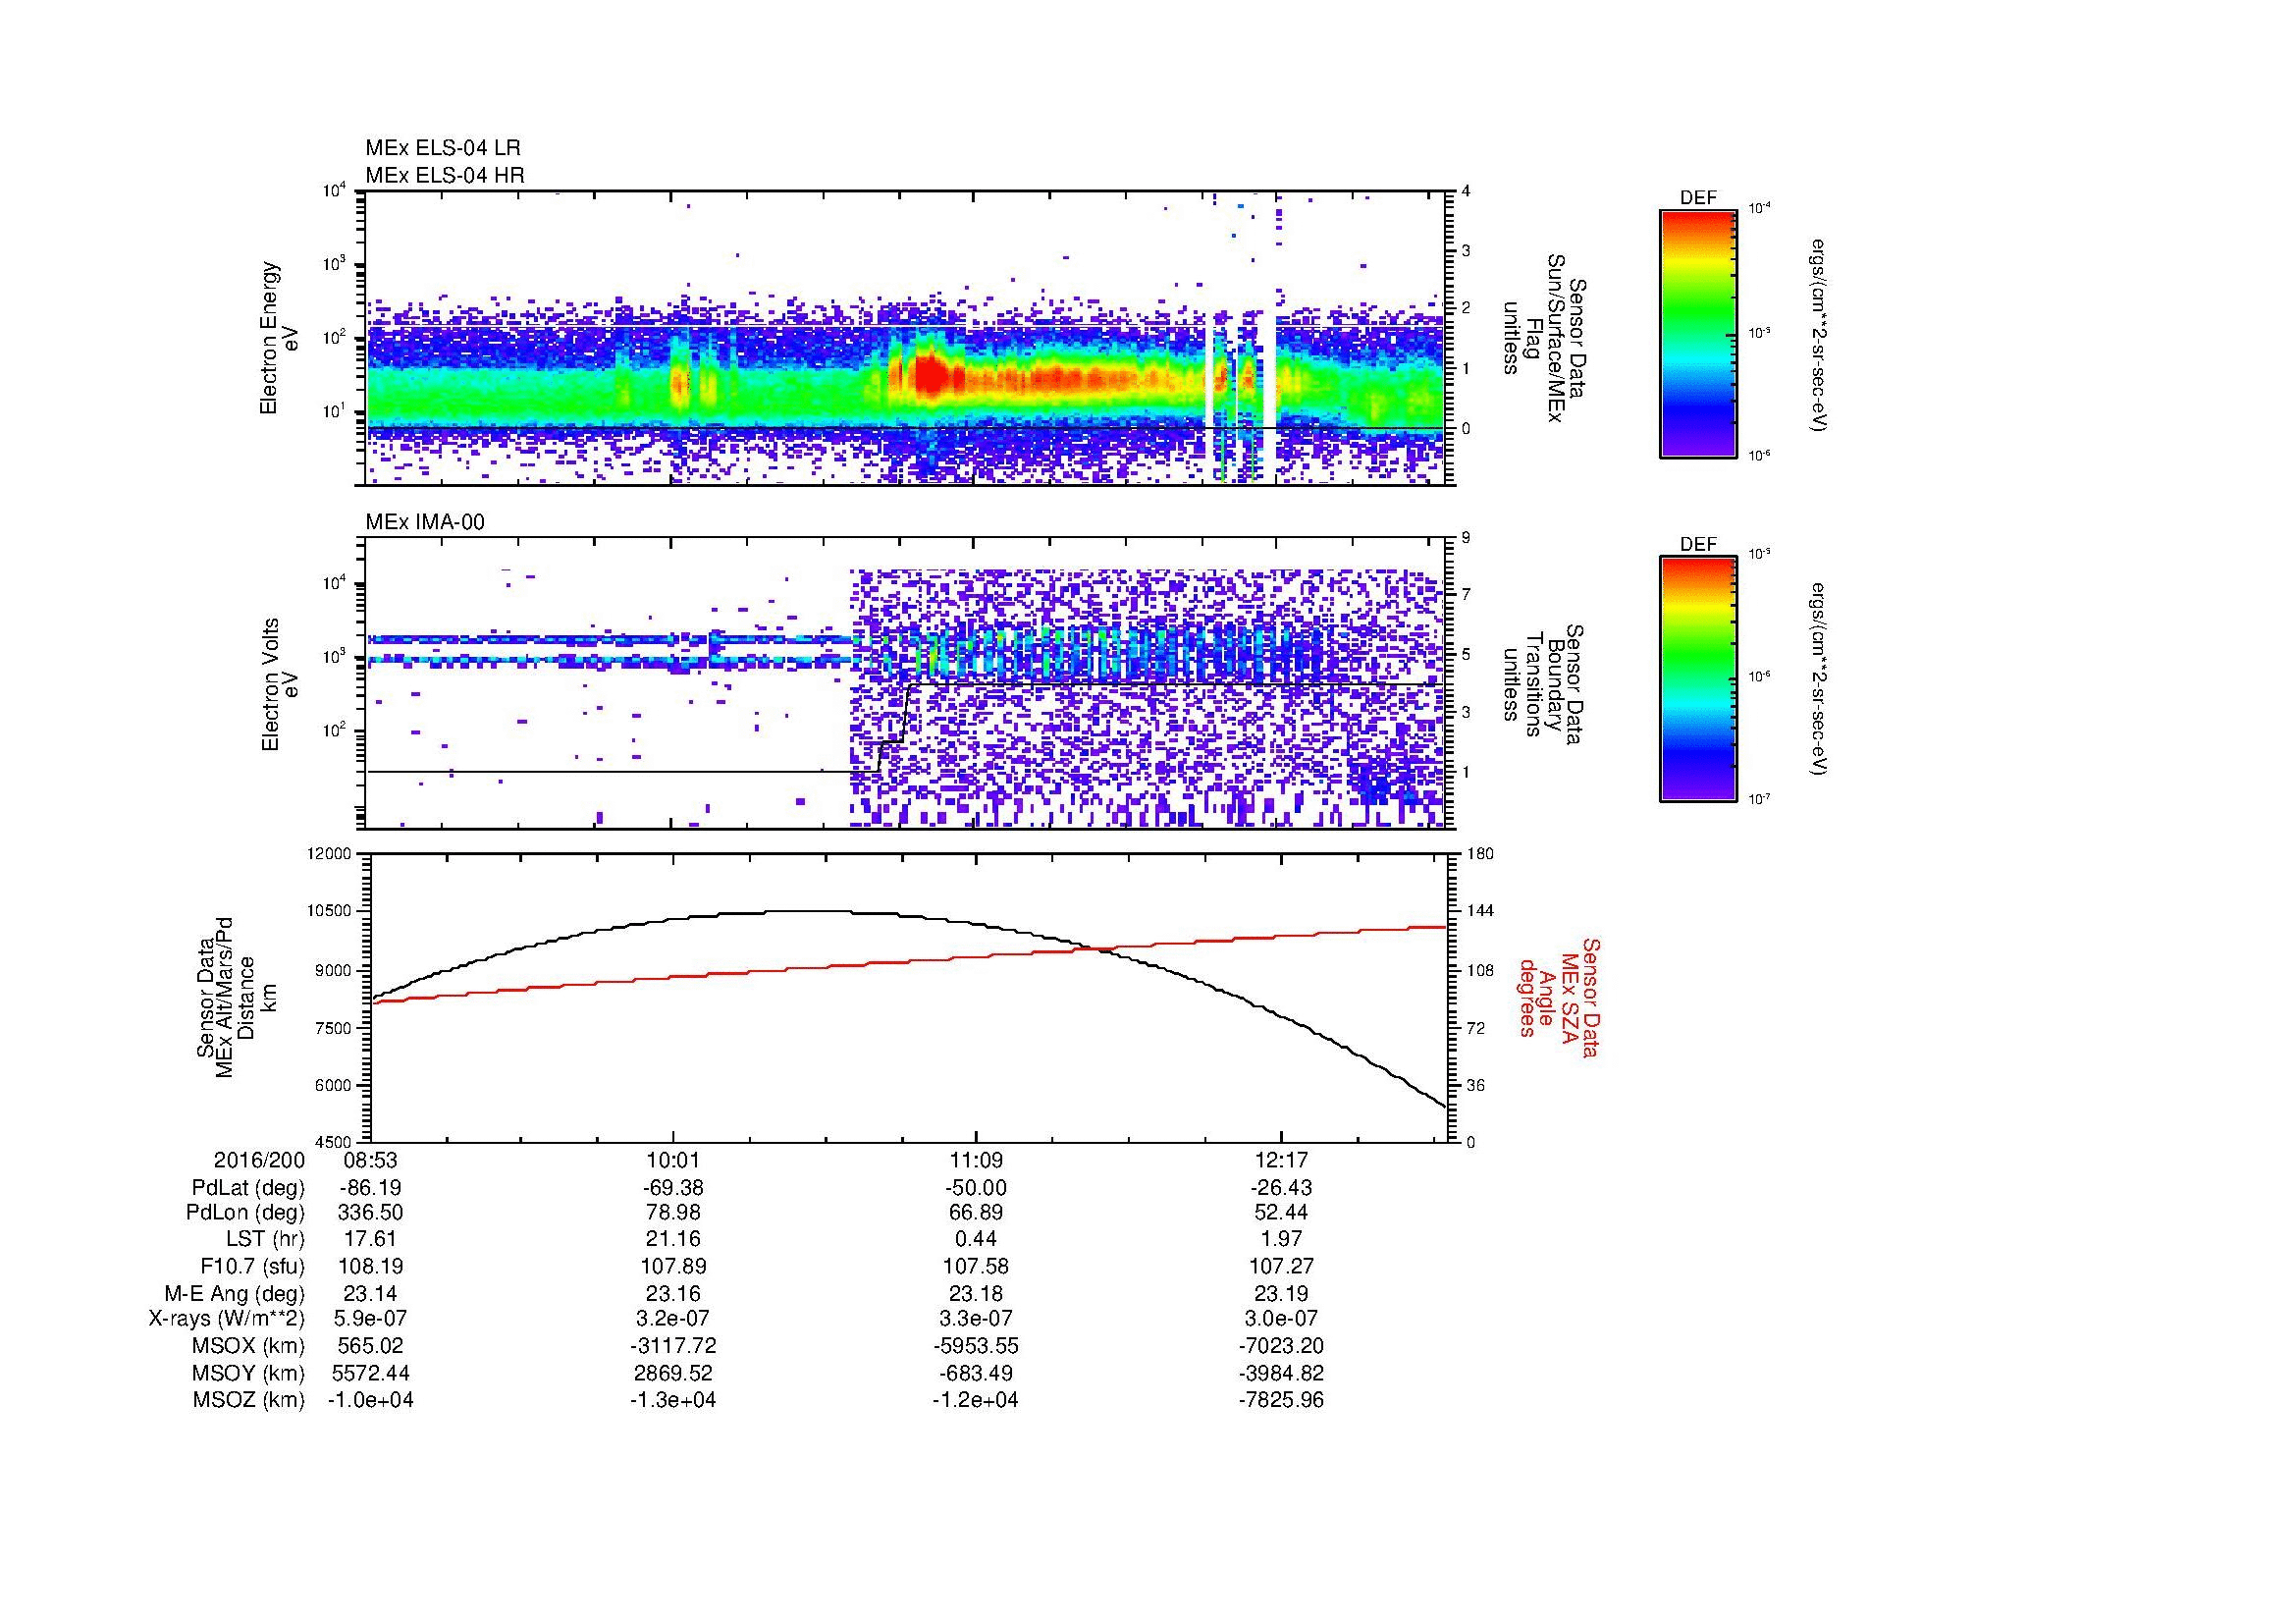Image resolution: width=2296 pixels, height=1623 pixels.
Task: Click the MSOX value -3117.72
Action: coord(673,1346)
